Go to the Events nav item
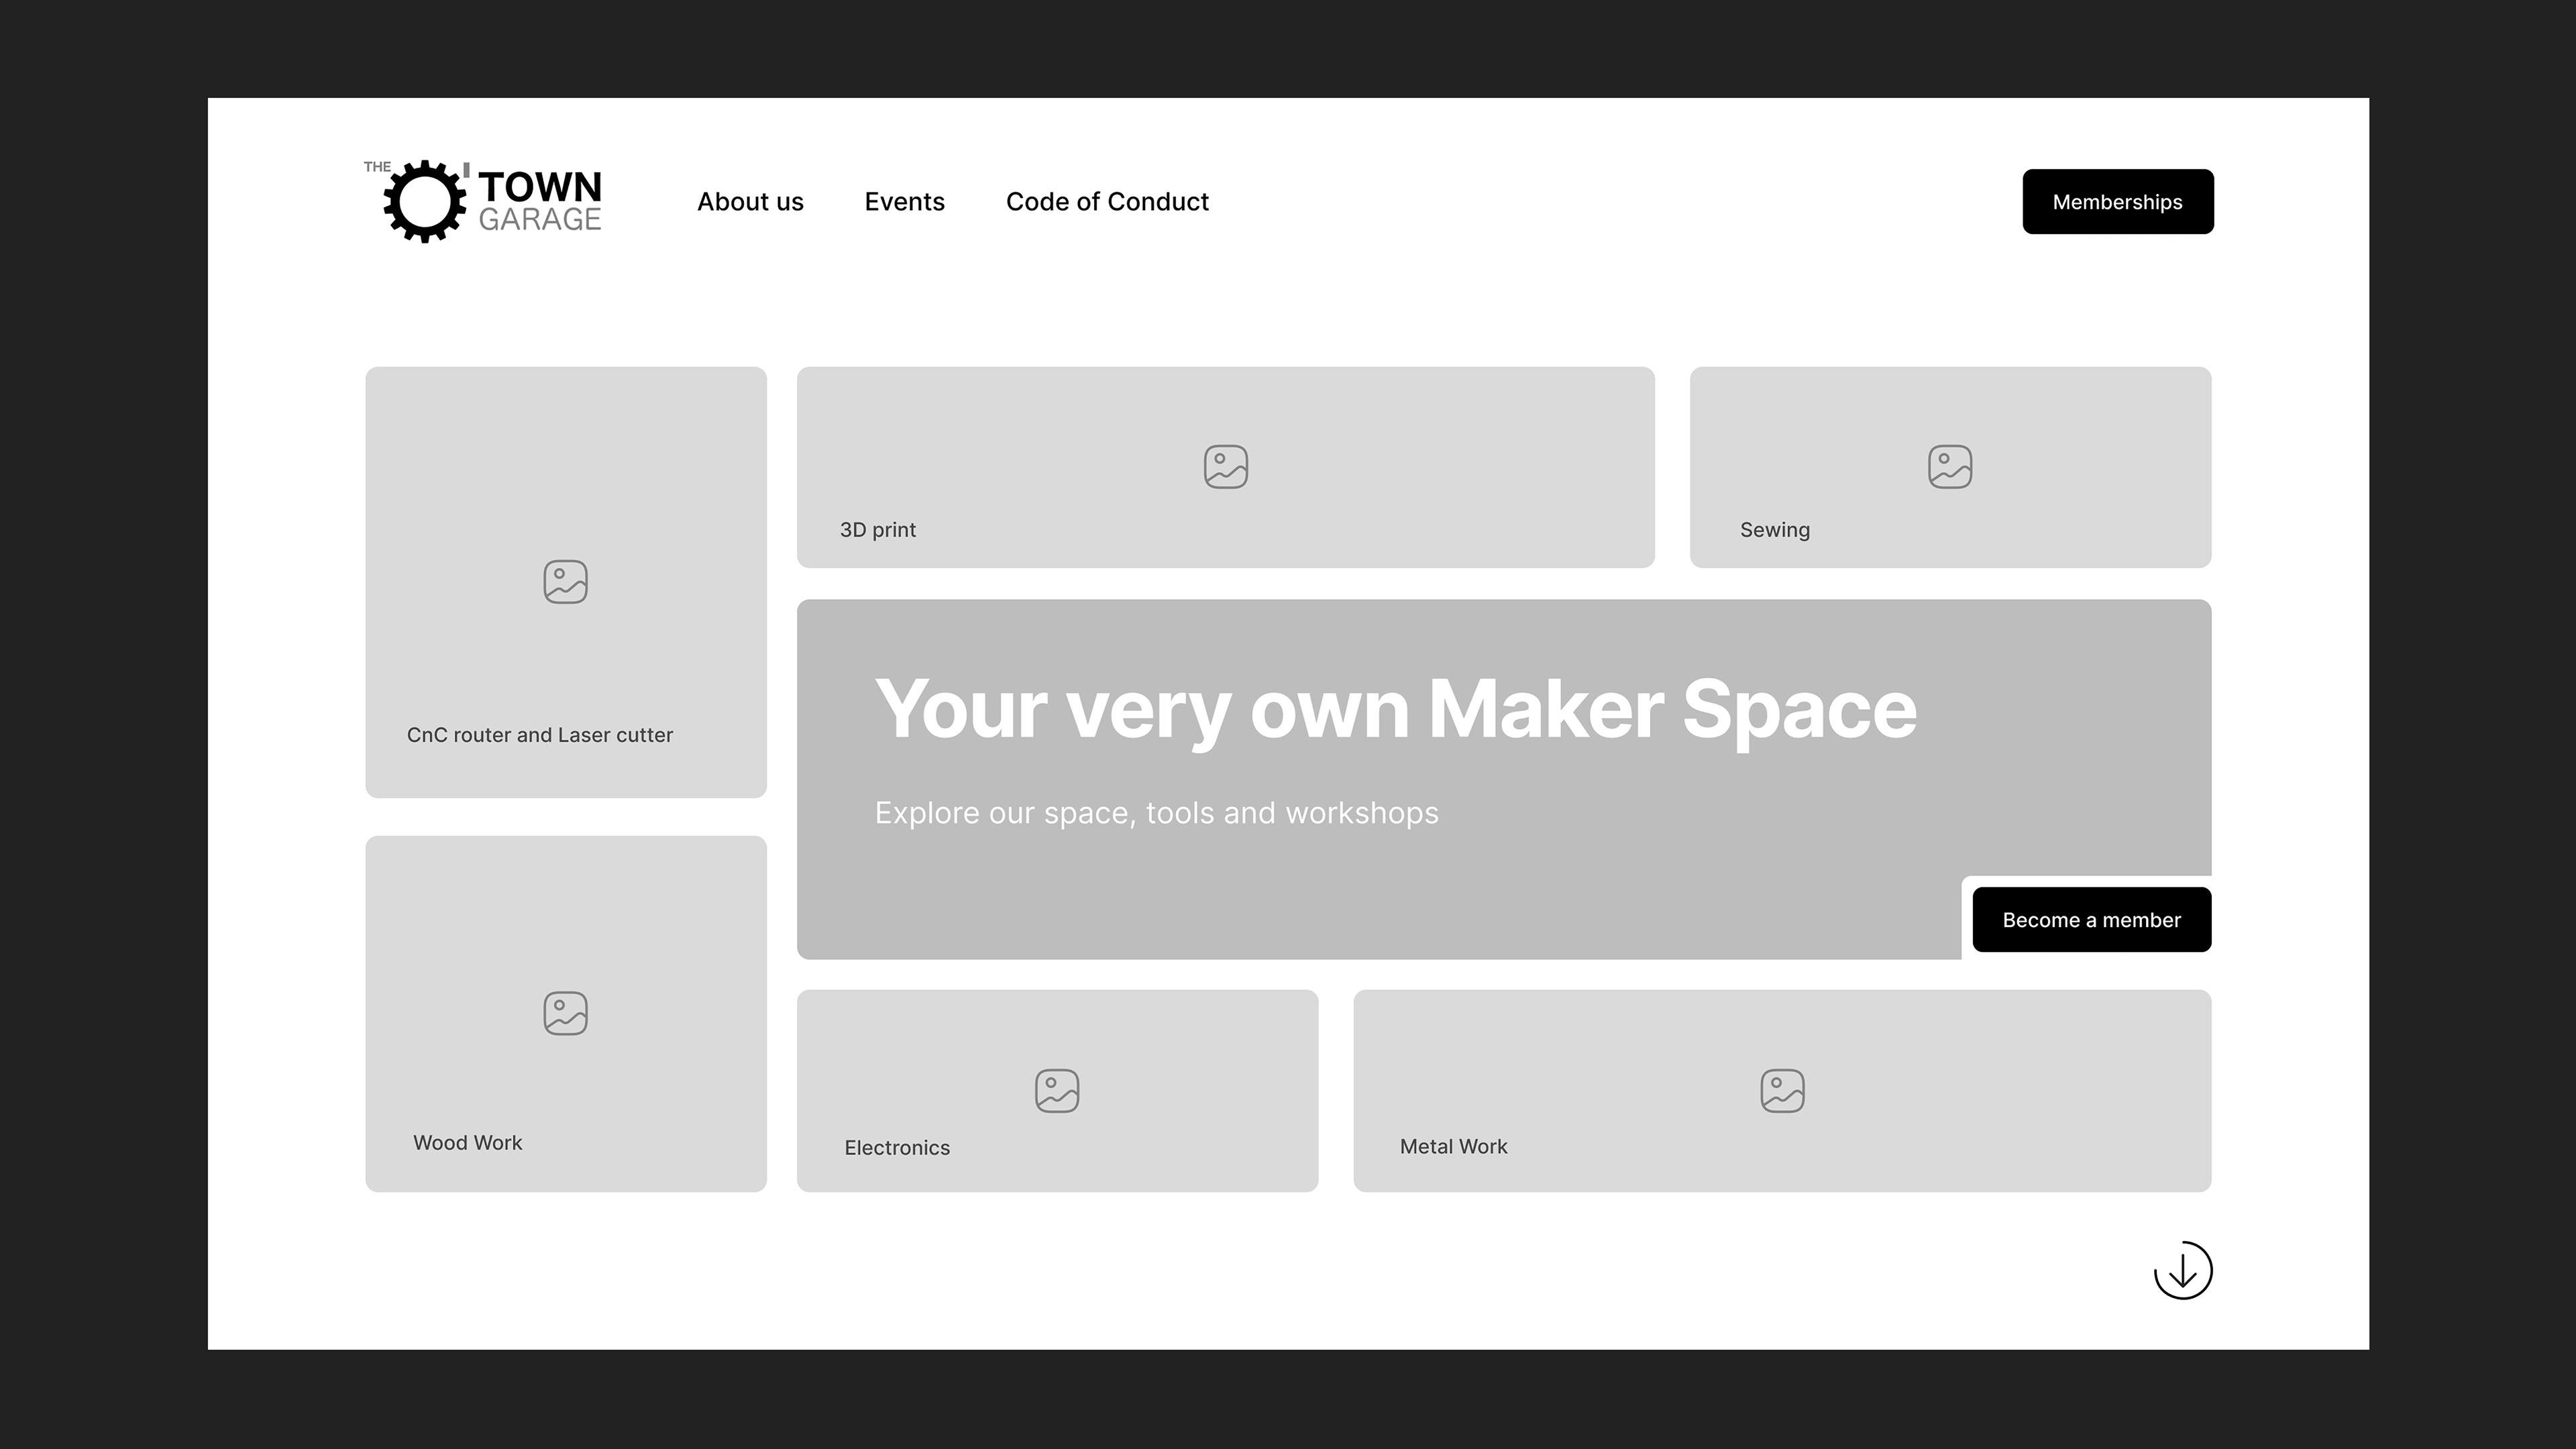The height and width of the screenshot is (1449, 2576). point(904,202)
